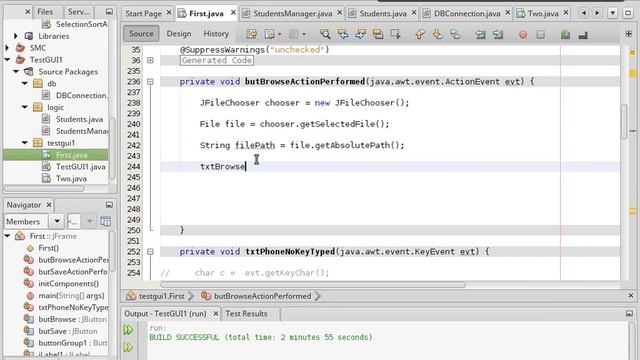Image resolution: width=640 pixels, height=360 pixels.
Task: Switch to the StudentsManager.java tab
Action: click(x=293, y=13)
